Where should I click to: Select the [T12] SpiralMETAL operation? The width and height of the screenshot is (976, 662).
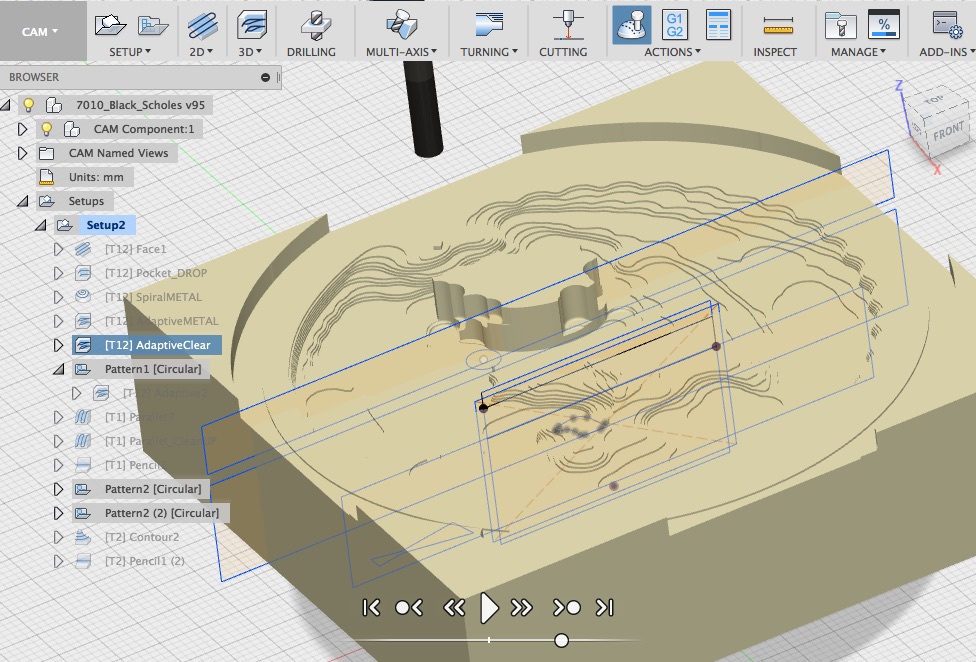click(x=153, y=297)
